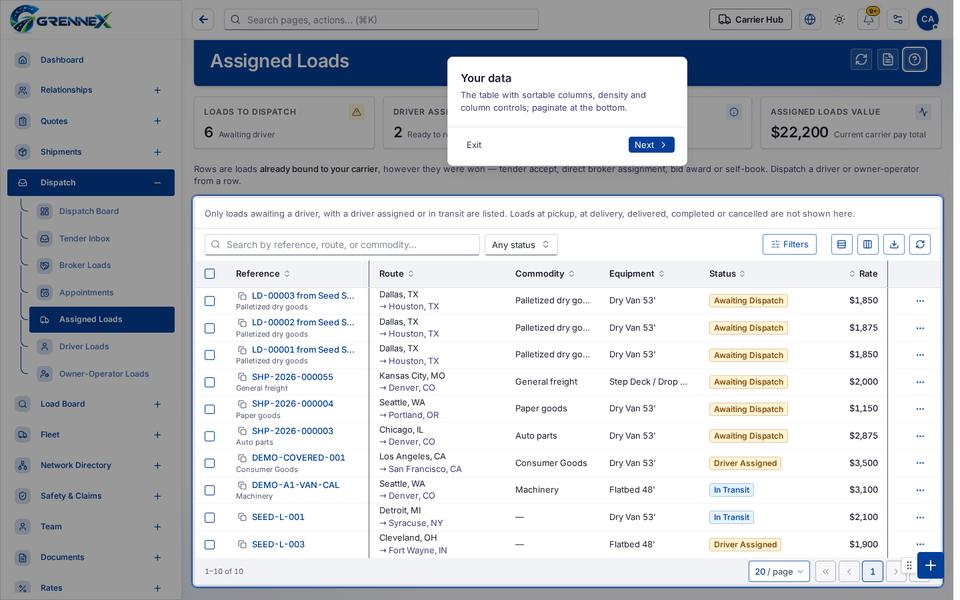Image resolution: width=960 pixels, height=600 pixels.
Task: Click the notifications bell icon
Action: click(868, 19)
